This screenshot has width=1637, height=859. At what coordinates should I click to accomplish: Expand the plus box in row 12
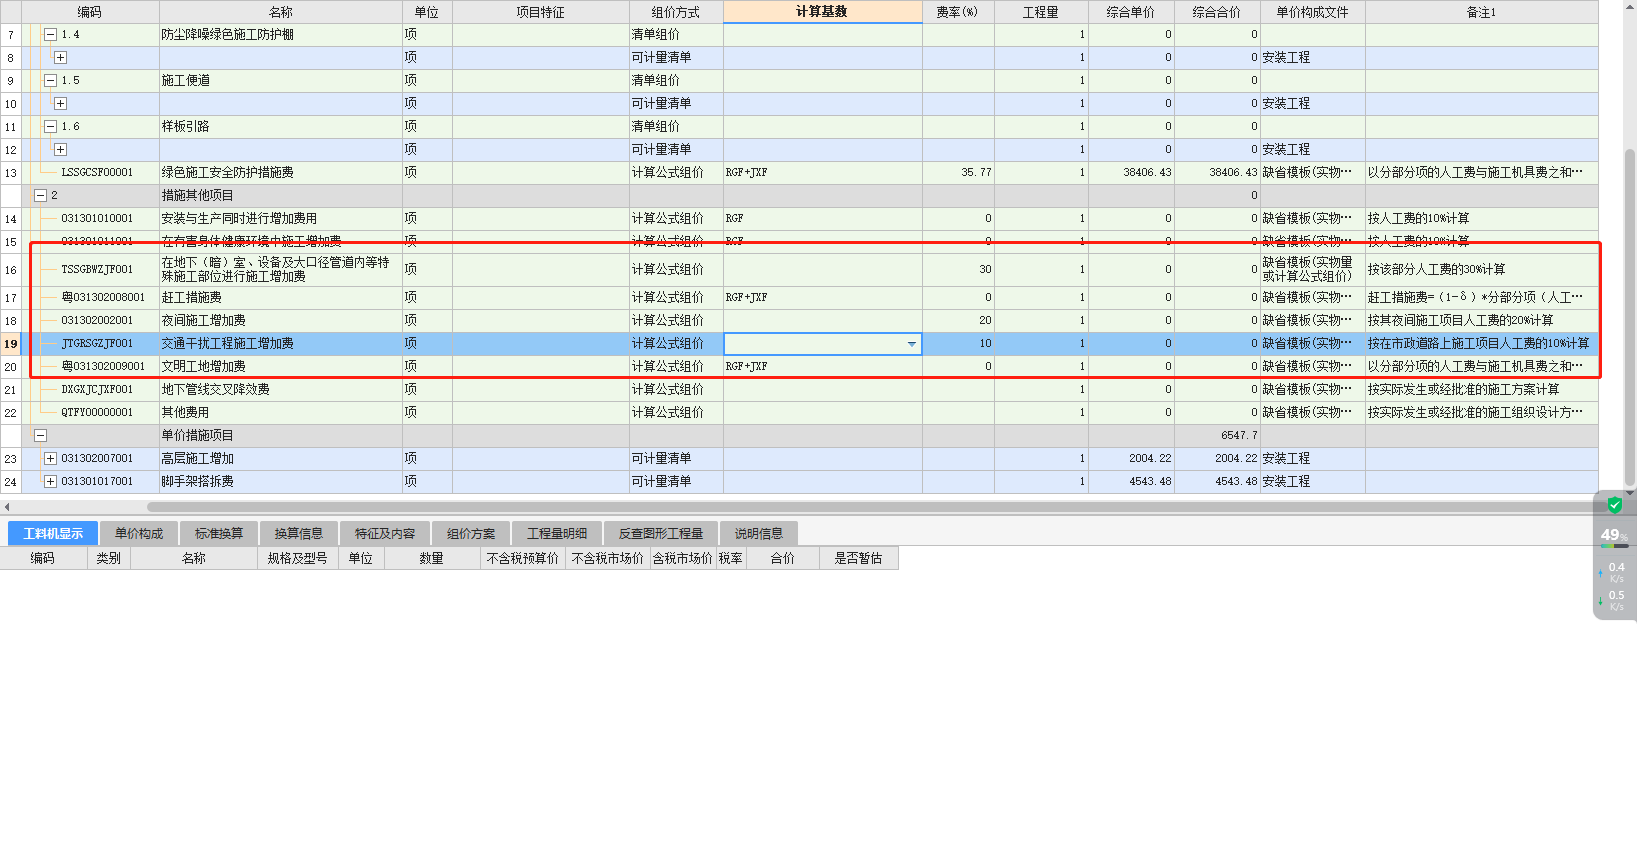coord(60,149)
